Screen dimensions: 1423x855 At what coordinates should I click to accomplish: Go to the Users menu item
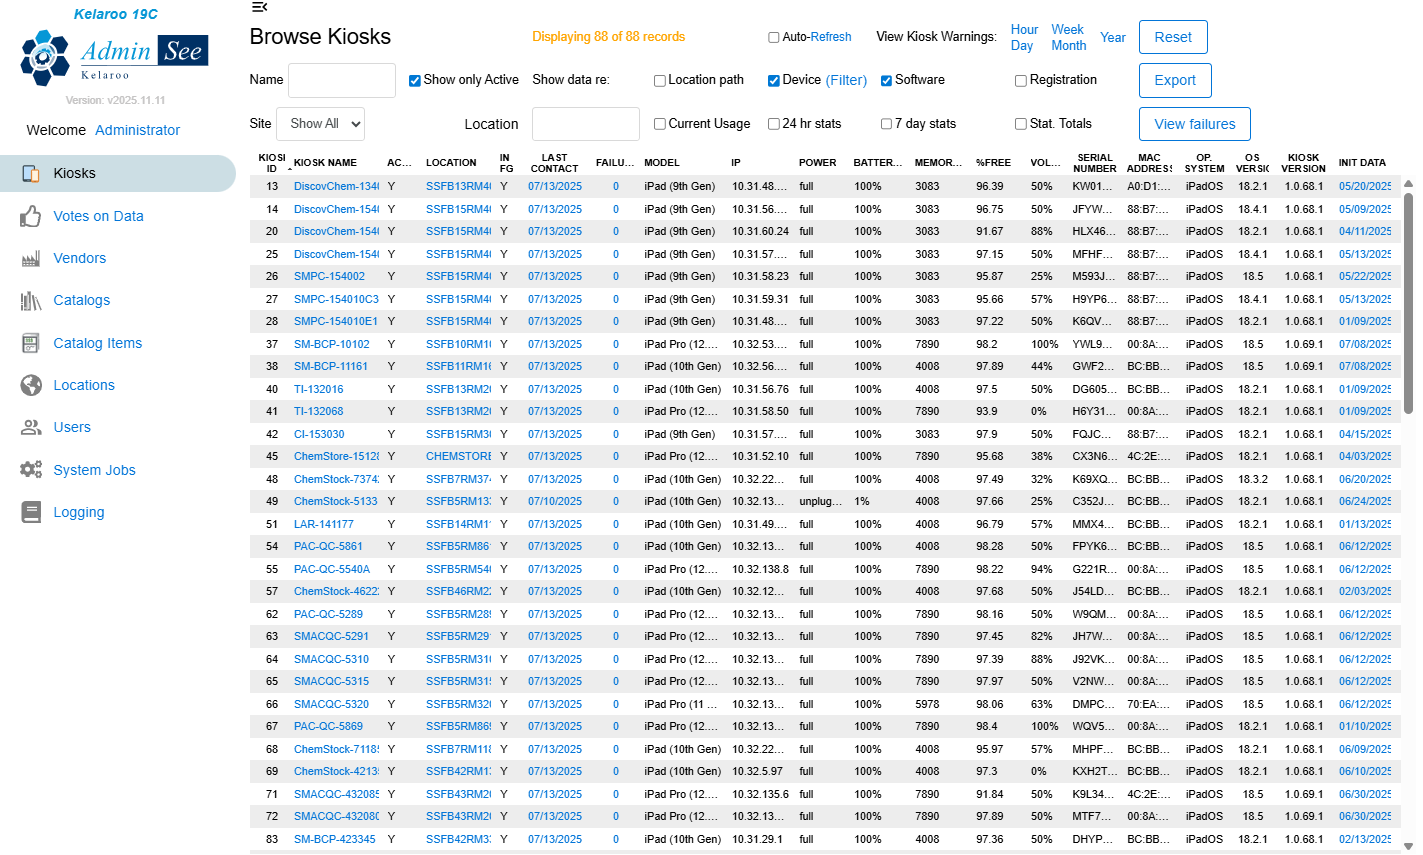point(71,427)
